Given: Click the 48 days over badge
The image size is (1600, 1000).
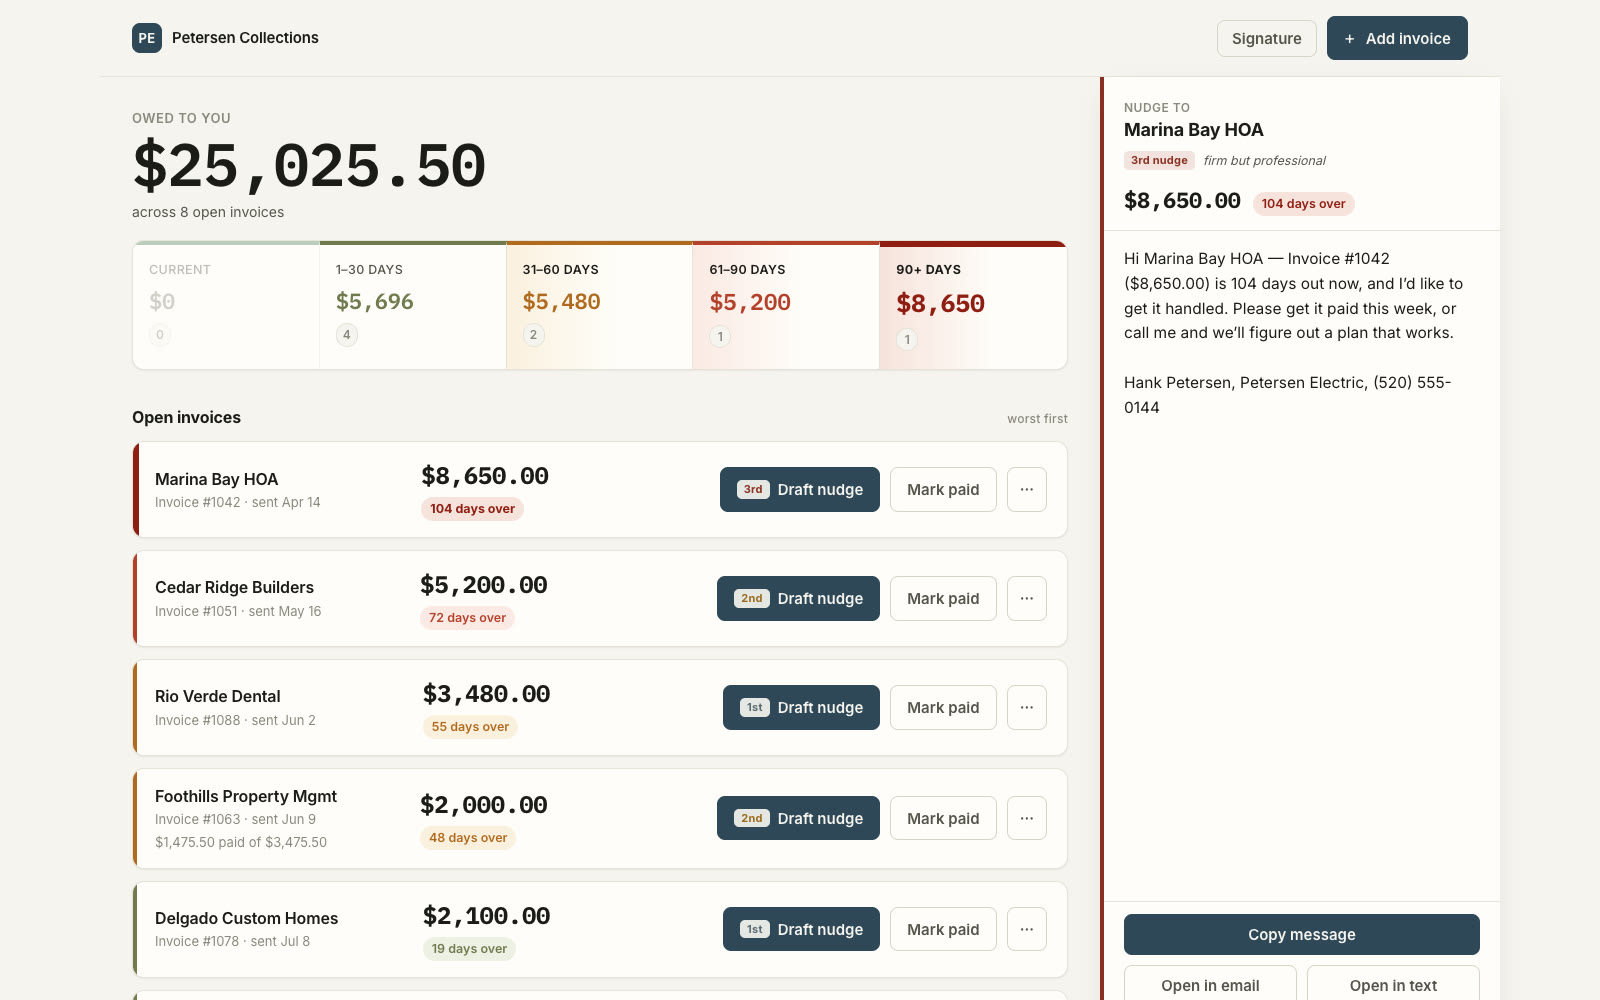Looking at the screenshot, I should point(468,838).
